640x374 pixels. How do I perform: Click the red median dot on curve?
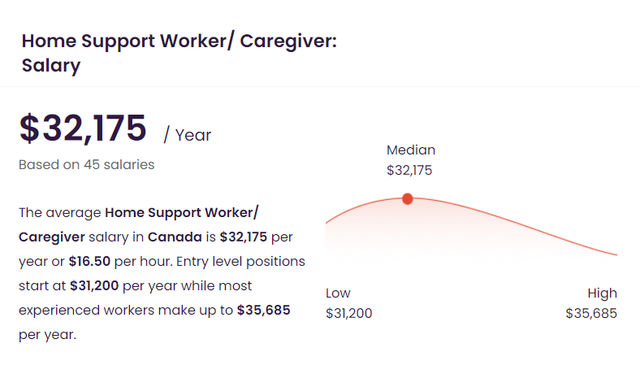[x=407, y=199]
